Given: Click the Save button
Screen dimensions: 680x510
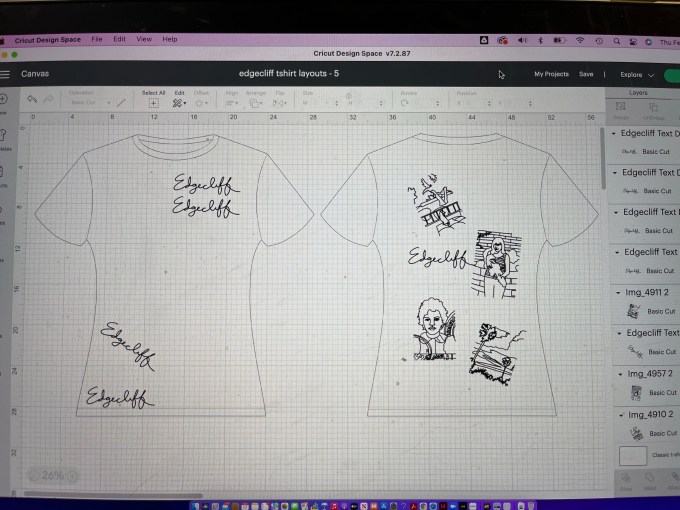Looking at the screenshot, I should click(586, 74).
